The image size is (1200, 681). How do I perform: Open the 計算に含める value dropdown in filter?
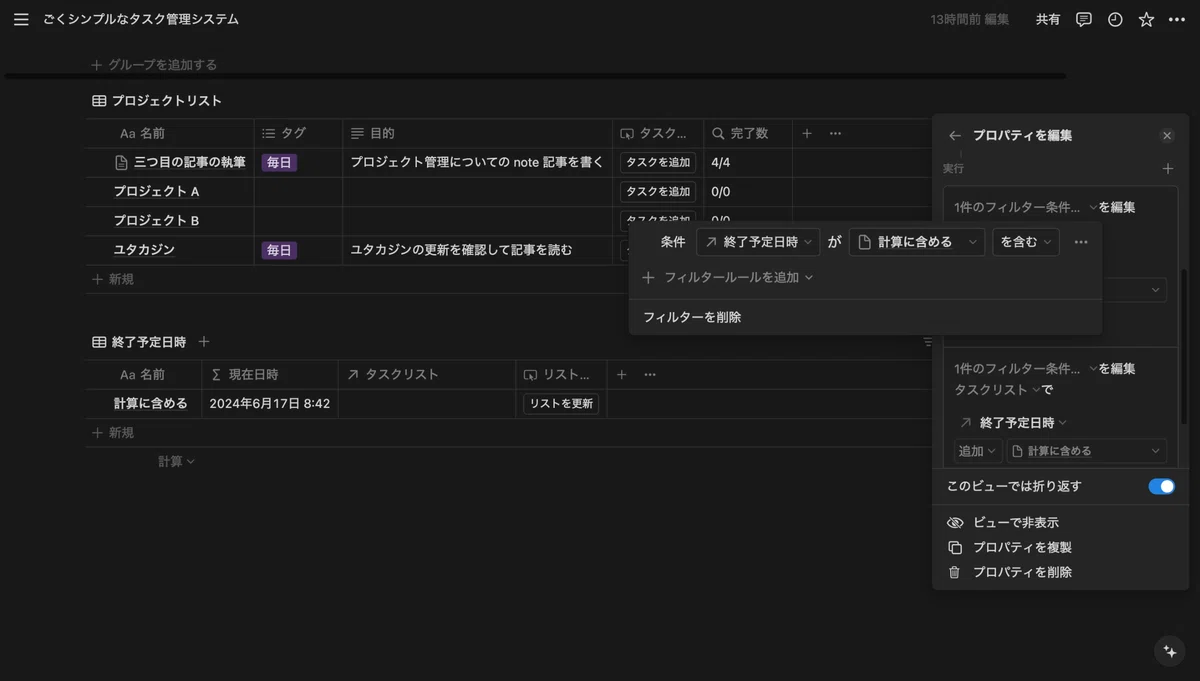917,242
